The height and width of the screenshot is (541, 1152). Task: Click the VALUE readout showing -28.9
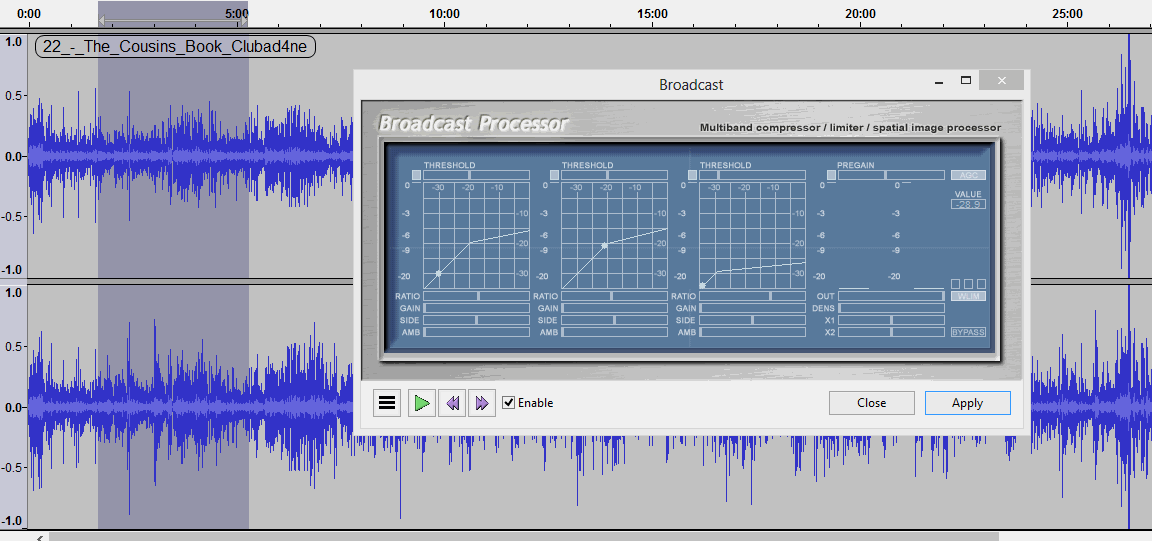point(968,204)
